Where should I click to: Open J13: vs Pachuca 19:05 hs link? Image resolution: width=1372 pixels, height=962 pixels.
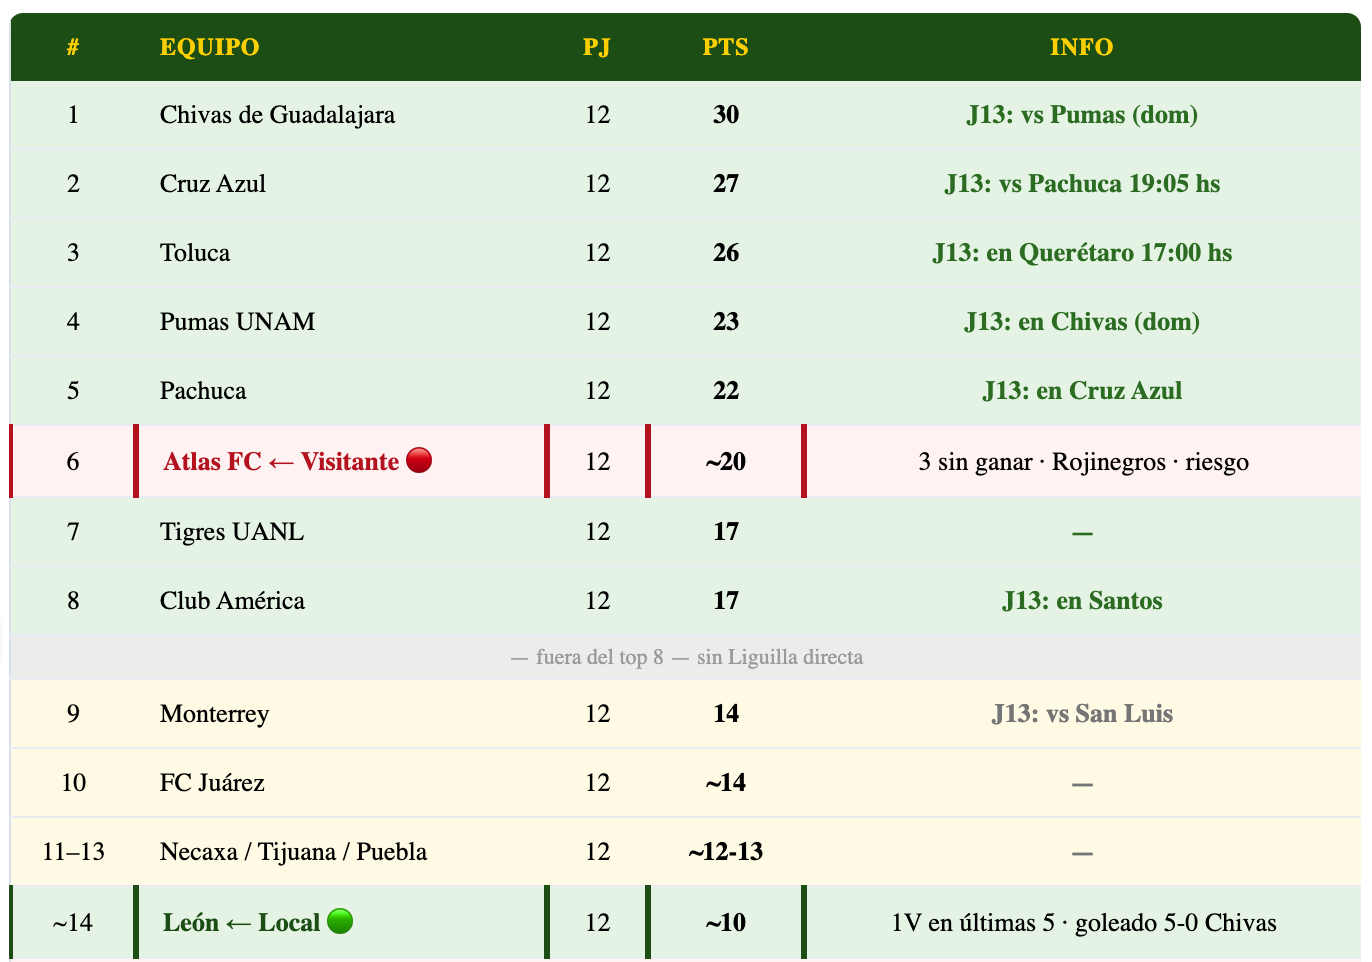tap(1081, 184)
